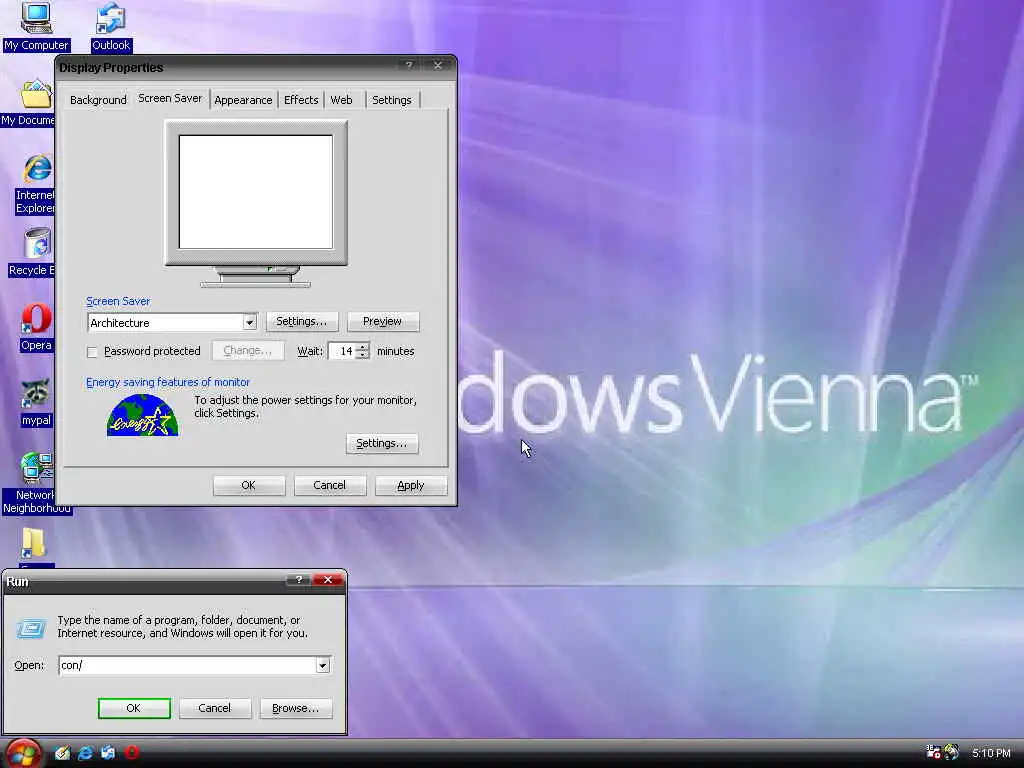Screen dimensions: 1024x768
Task: Click OK in Display Properties
Action: [249, 485]
